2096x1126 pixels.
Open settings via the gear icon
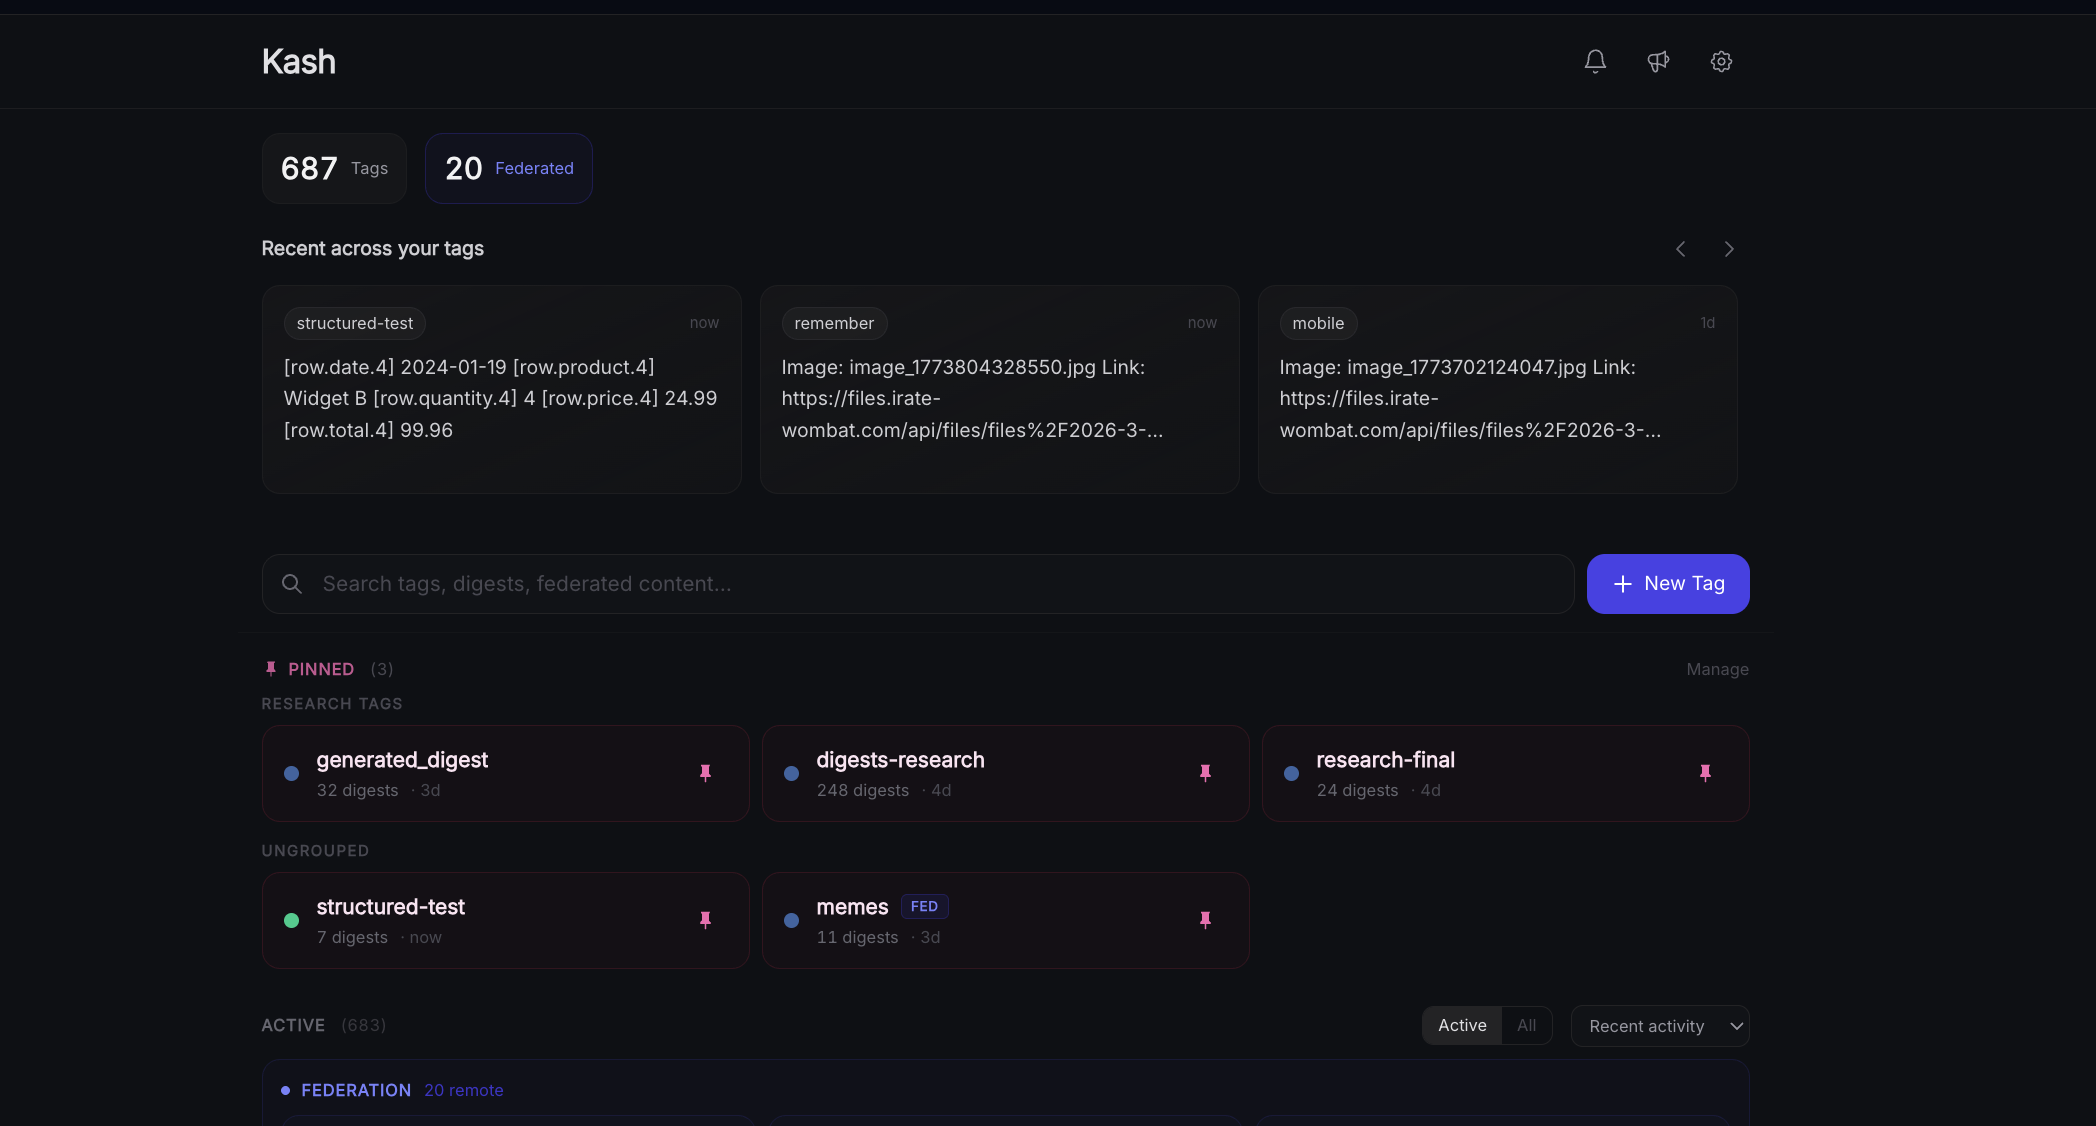point(1721,61)
